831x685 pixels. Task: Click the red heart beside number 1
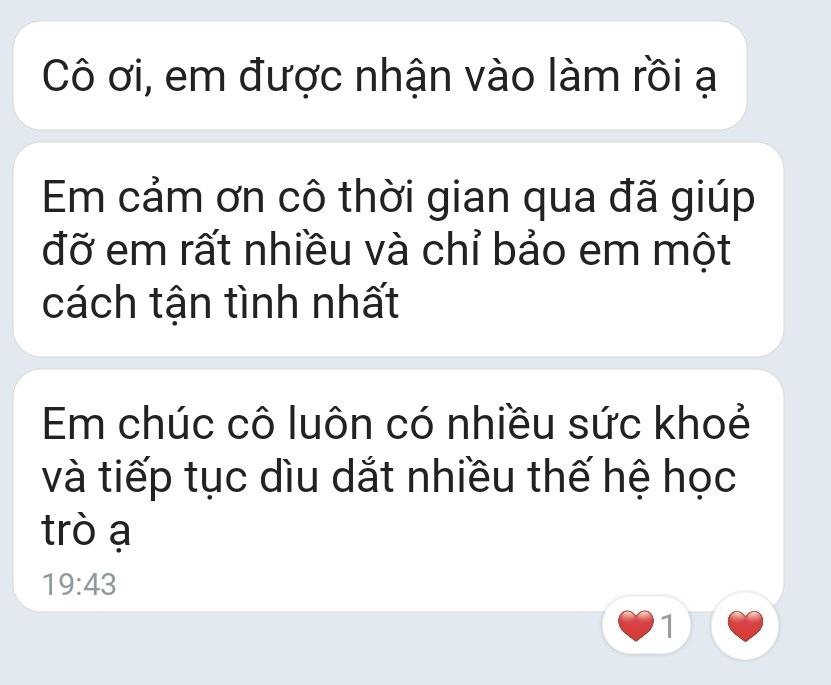[x=635, y=626]
